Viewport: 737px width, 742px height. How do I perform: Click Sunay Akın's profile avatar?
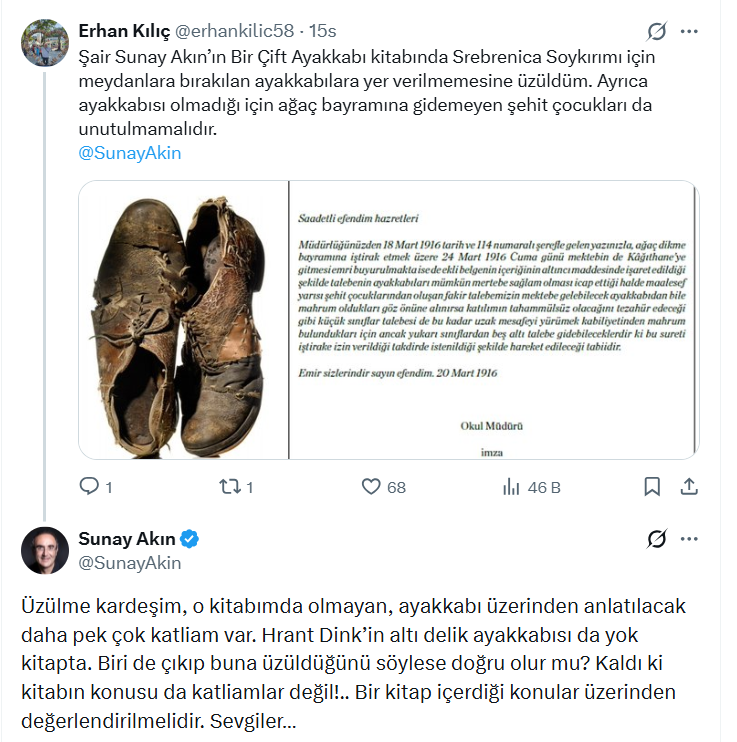(x=46, y=550)
